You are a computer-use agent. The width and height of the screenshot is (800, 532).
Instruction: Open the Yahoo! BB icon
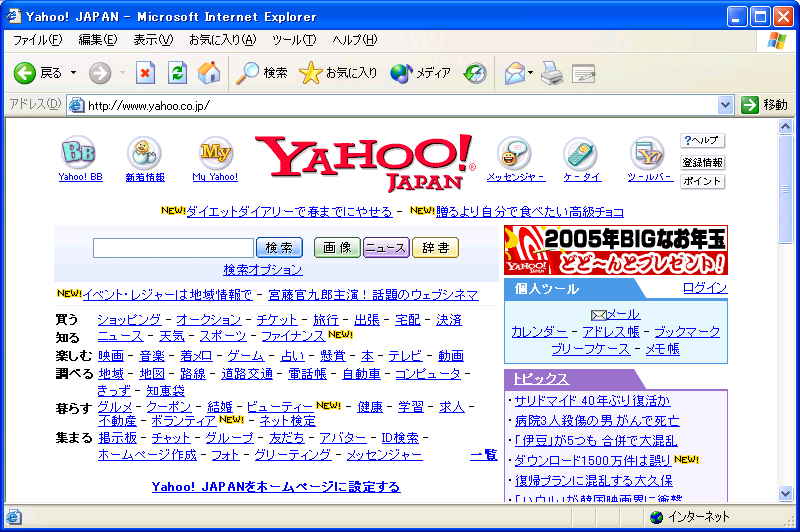click(79, 153)
